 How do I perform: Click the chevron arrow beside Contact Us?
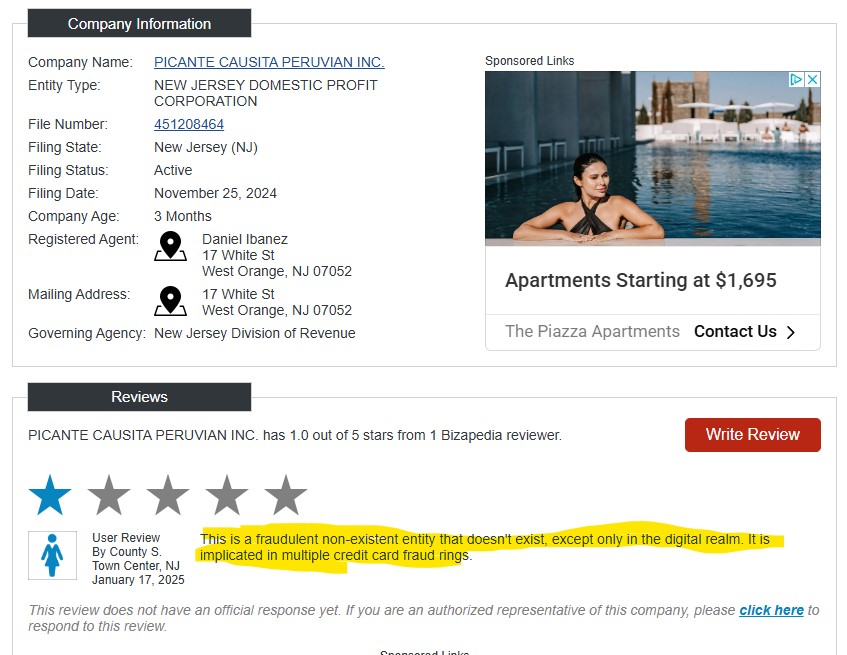tap(791, 332)
